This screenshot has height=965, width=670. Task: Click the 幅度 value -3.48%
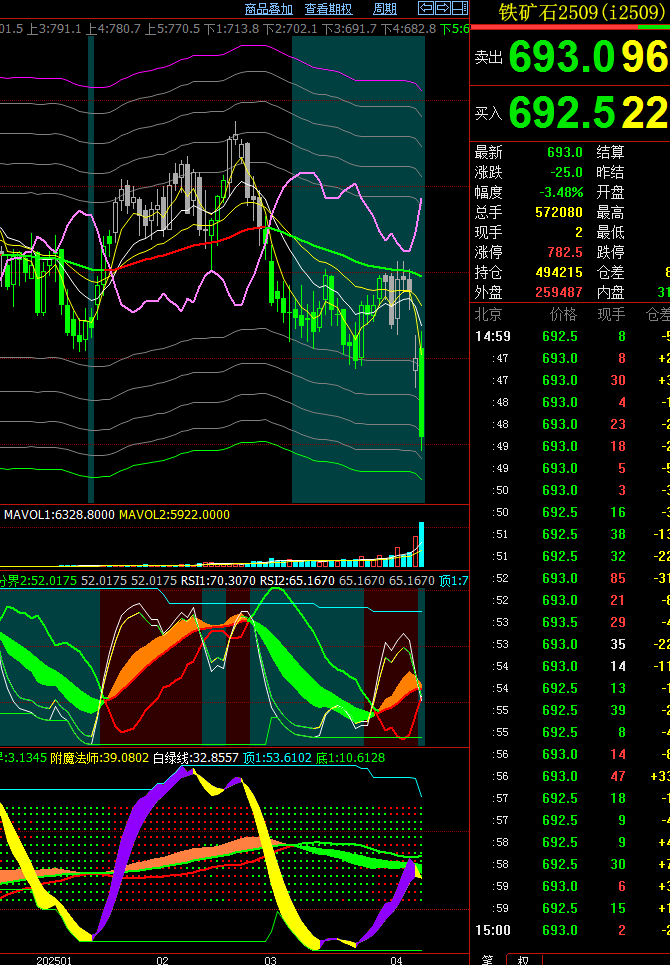pyautogui.click(x=561, y=192)
